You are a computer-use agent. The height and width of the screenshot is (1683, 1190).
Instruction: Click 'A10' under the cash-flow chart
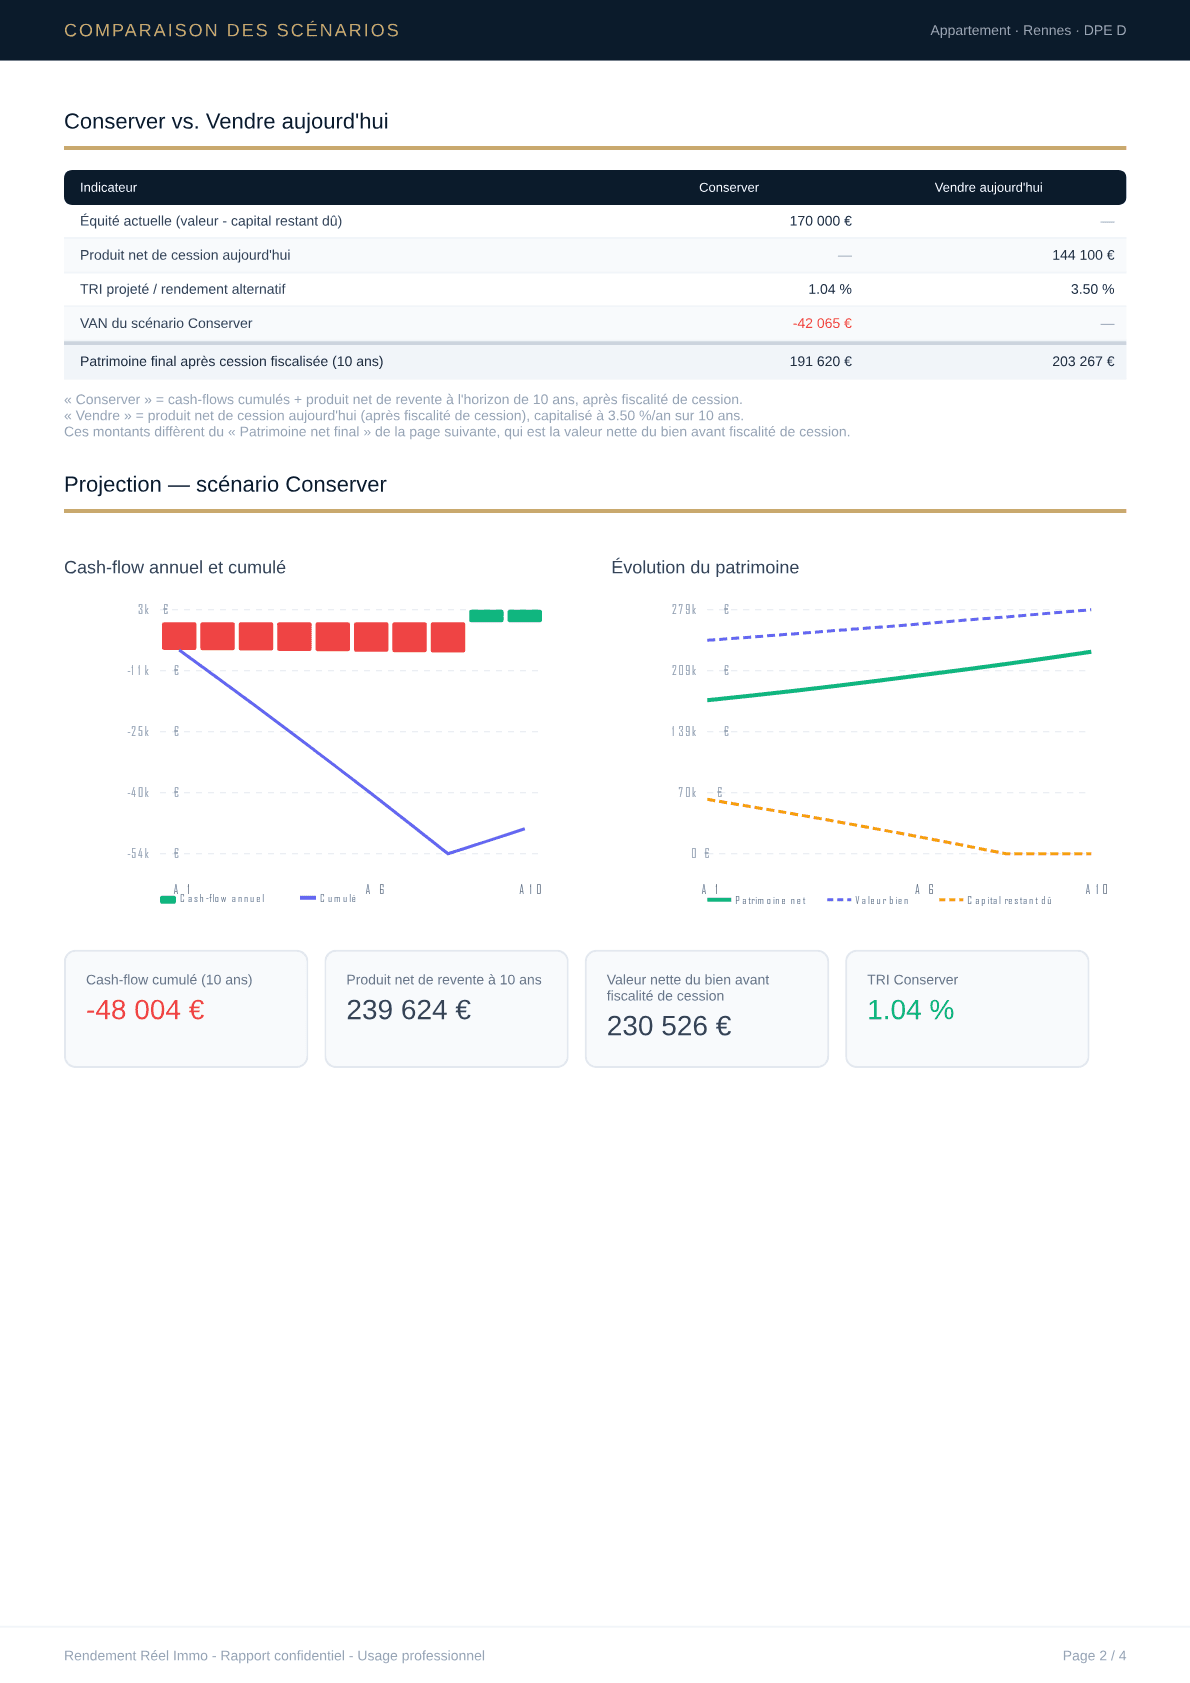[530, 889]
